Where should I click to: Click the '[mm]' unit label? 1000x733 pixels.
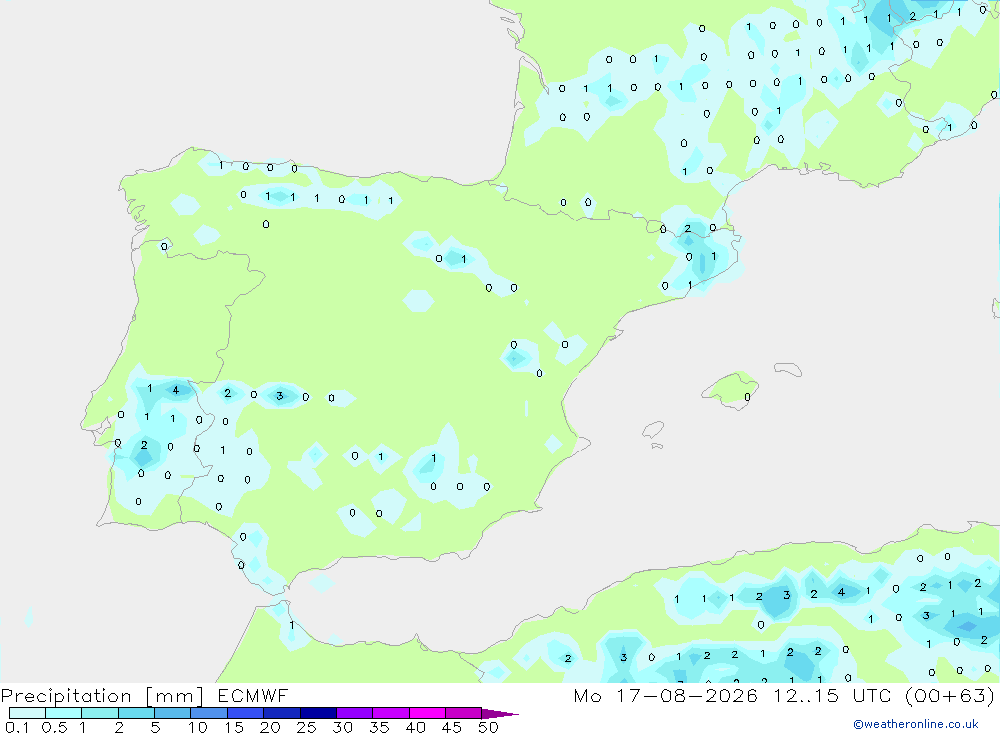pyautogui.click(x=174, y=696)
